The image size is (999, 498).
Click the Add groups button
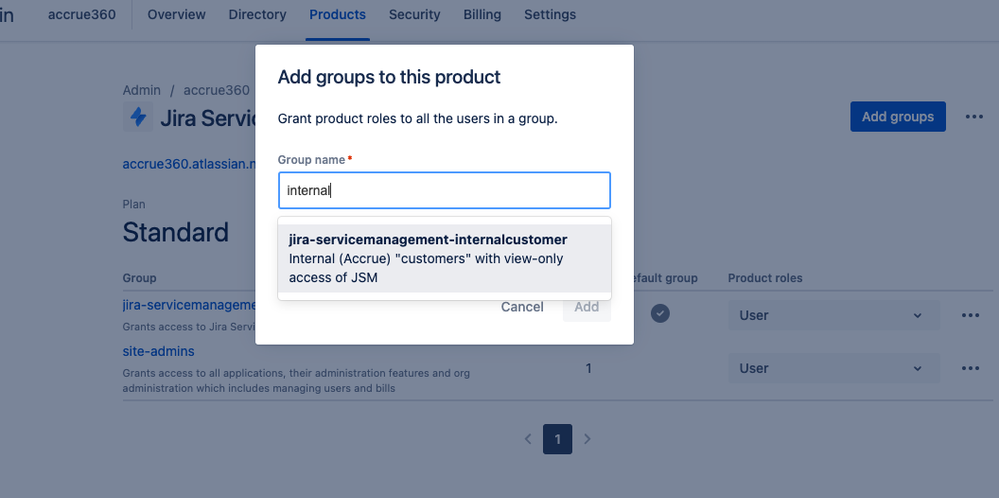pyautogui.click(x=898, y=117)
